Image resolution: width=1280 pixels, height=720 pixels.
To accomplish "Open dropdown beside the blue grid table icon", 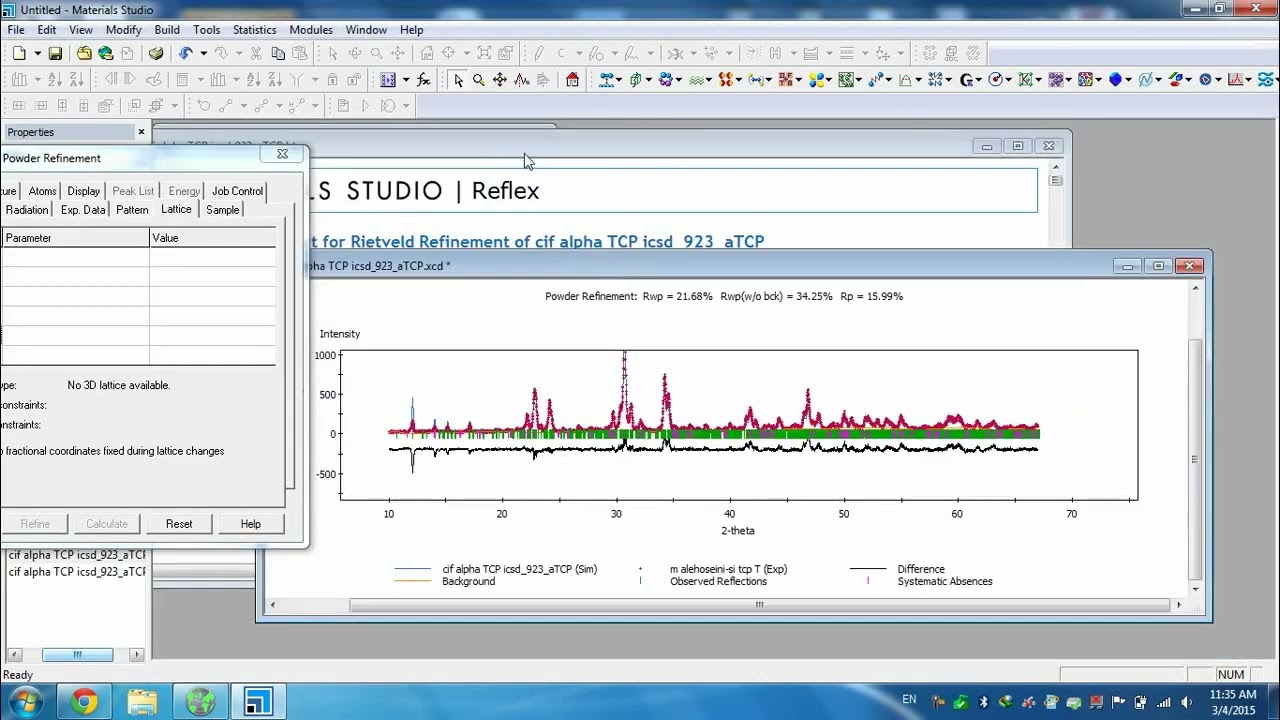I will click(x=405, y=80).
